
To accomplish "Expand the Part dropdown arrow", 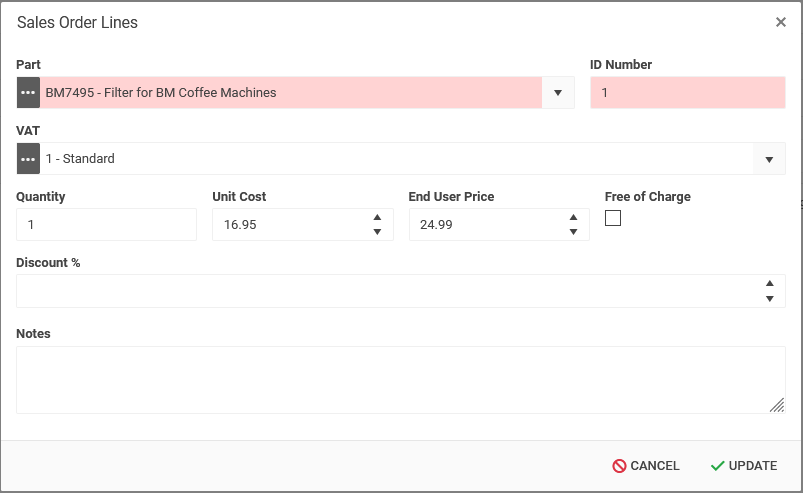I will [x=558, y=93].
